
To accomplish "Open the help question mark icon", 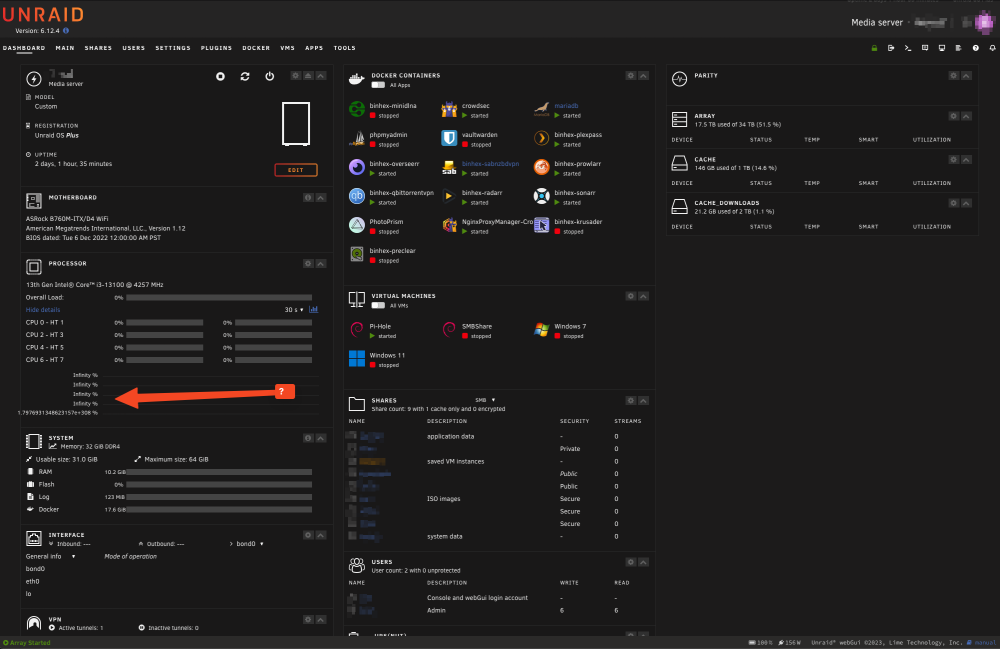I will pyautogui.click(x=976, y=48).
